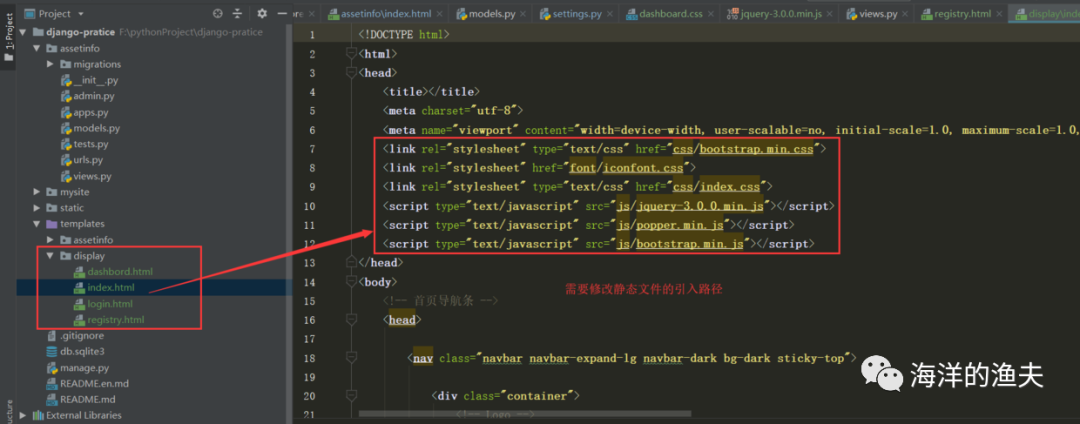The width and height of the screenshot is (1080, 424).
Task: Select urls.py in the project tree
Action: pyautogui.click(x=88, y=160)
